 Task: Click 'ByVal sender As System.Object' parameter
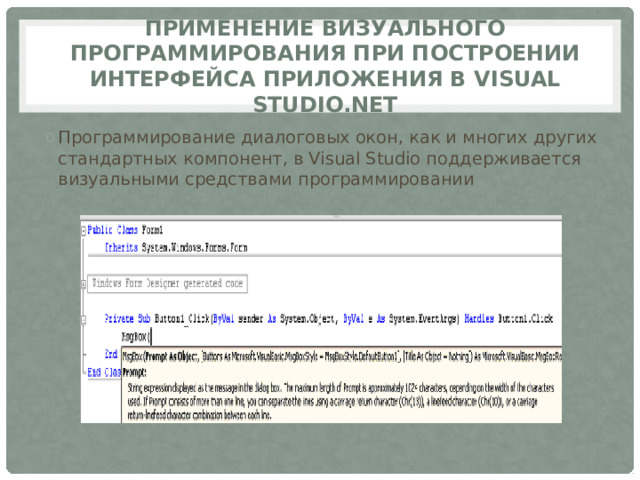click(x=275, y=318)
